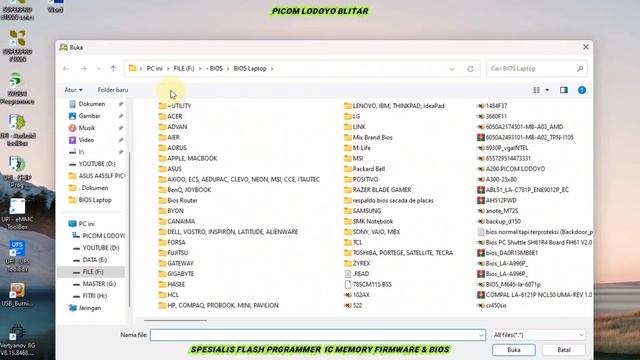Select DATA (E:) drive
This screenshot has height=360, width=640.
click(94, 260)
